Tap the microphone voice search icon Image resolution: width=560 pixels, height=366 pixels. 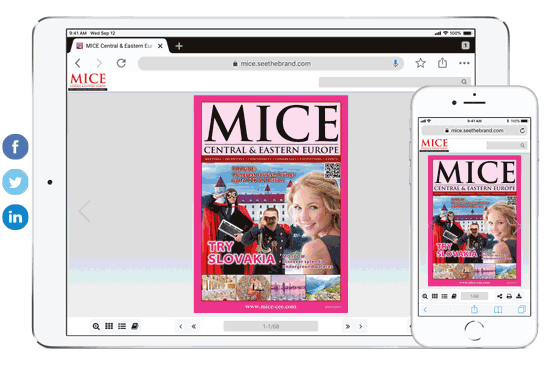395,64
